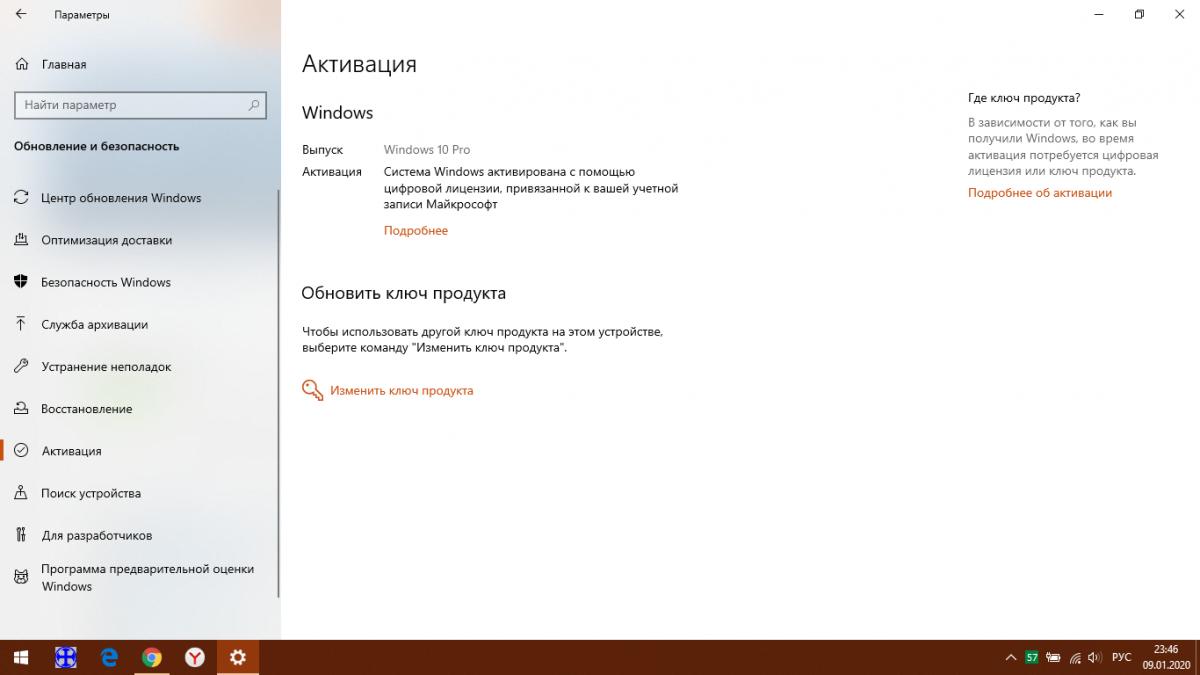Open Подробнее об активации help link

tap(1039, 193)
